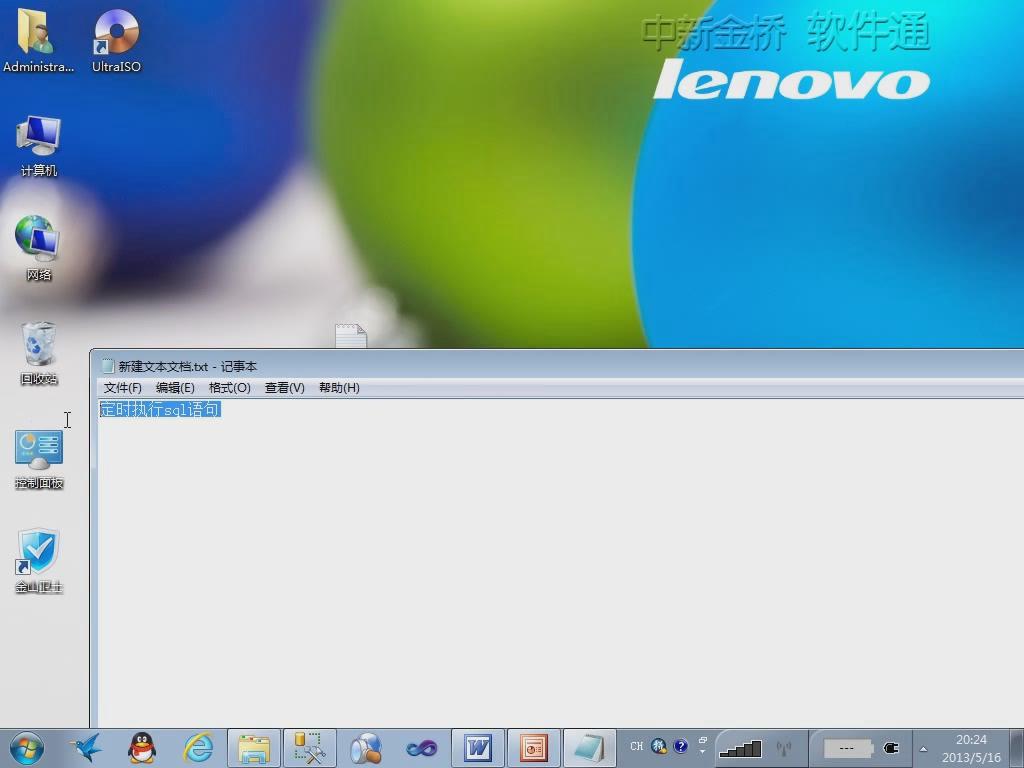This screenshot has width=1024, height=768.
Task: Select the 控制面板 desktop icon
Action: pos(39,459)
